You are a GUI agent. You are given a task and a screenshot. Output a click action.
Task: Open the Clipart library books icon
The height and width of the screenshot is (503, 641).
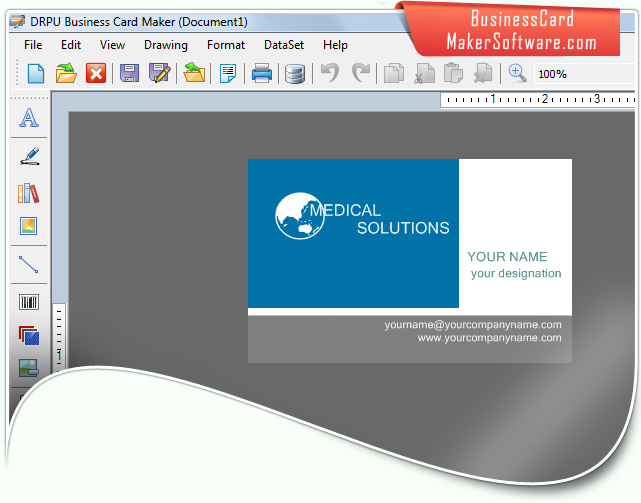tap(29, 193)
